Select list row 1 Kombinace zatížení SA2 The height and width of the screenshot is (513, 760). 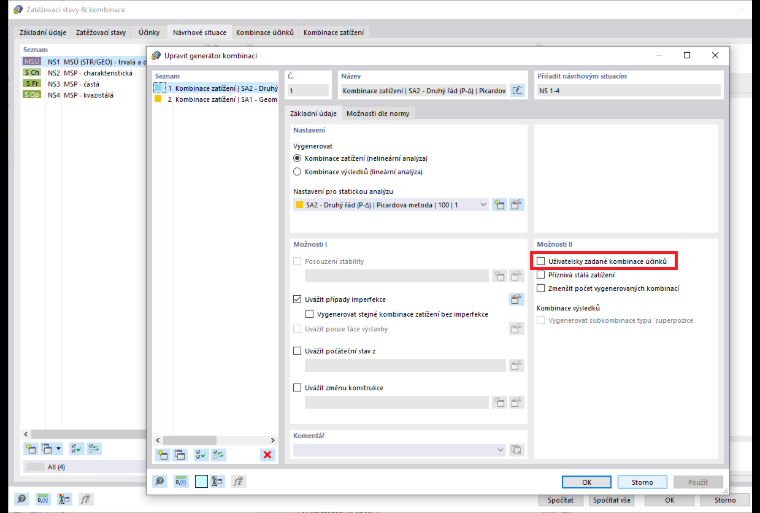[x=216, y=88]
